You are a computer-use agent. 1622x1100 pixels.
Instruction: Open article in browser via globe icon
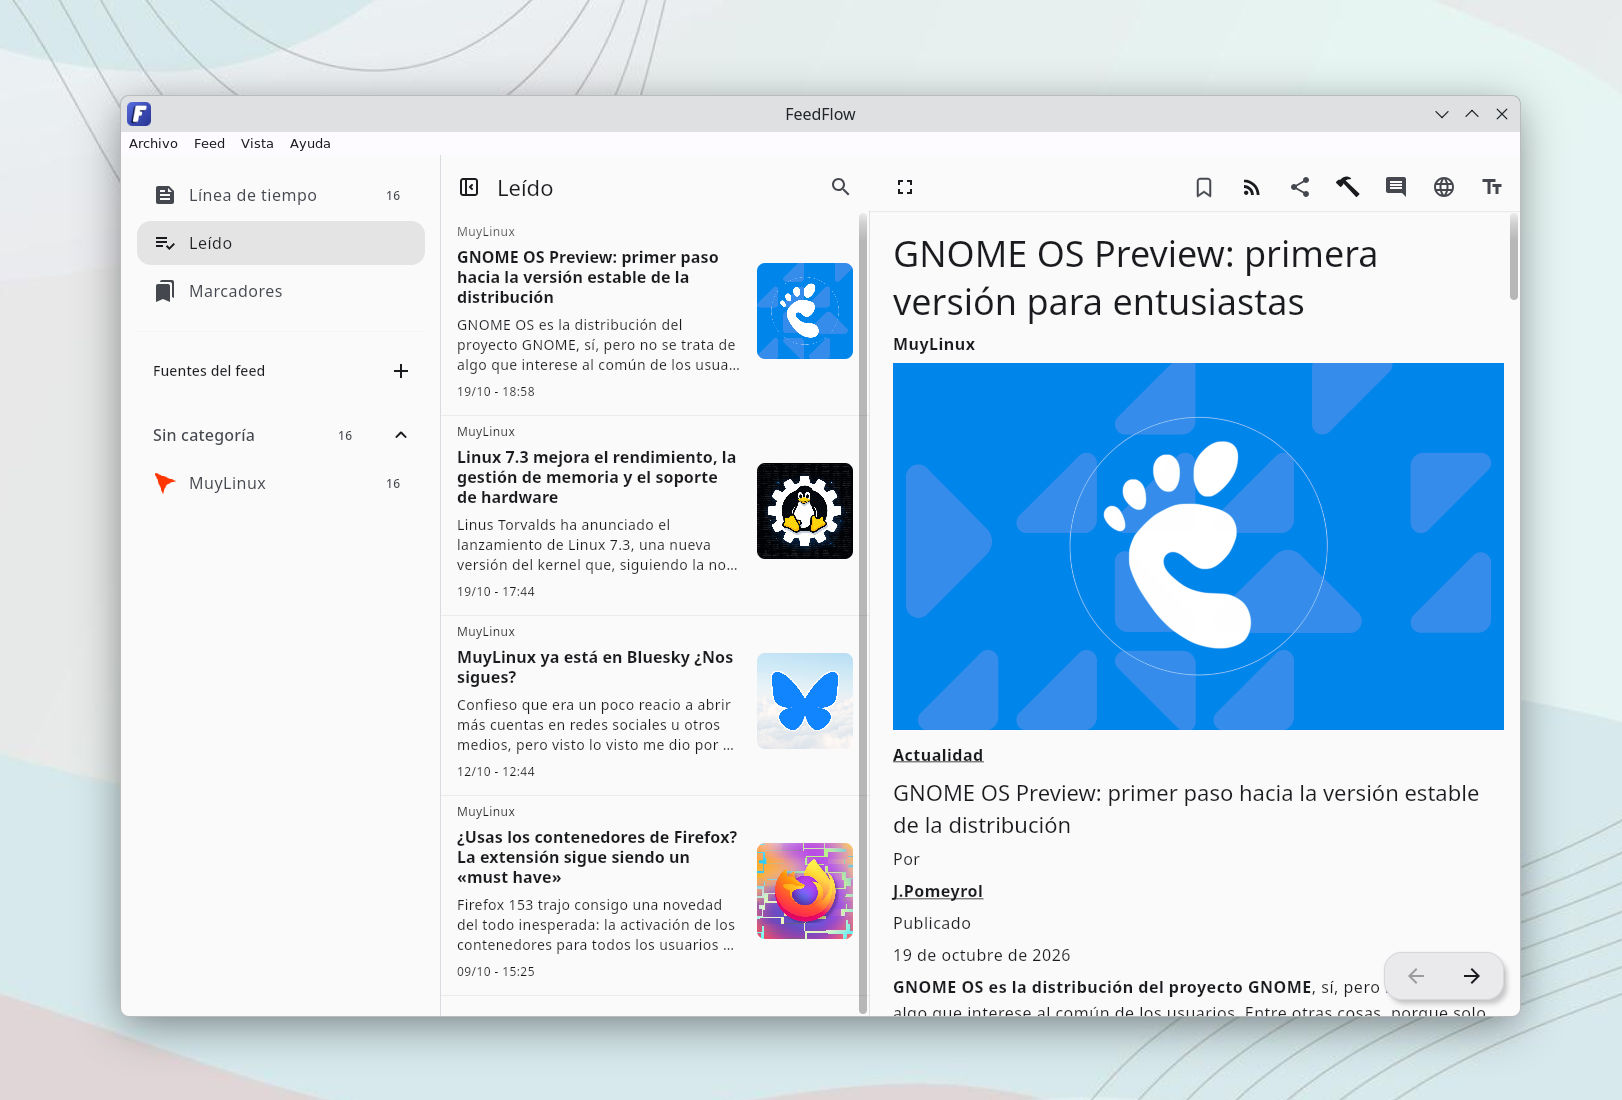tap(1444, 187)
